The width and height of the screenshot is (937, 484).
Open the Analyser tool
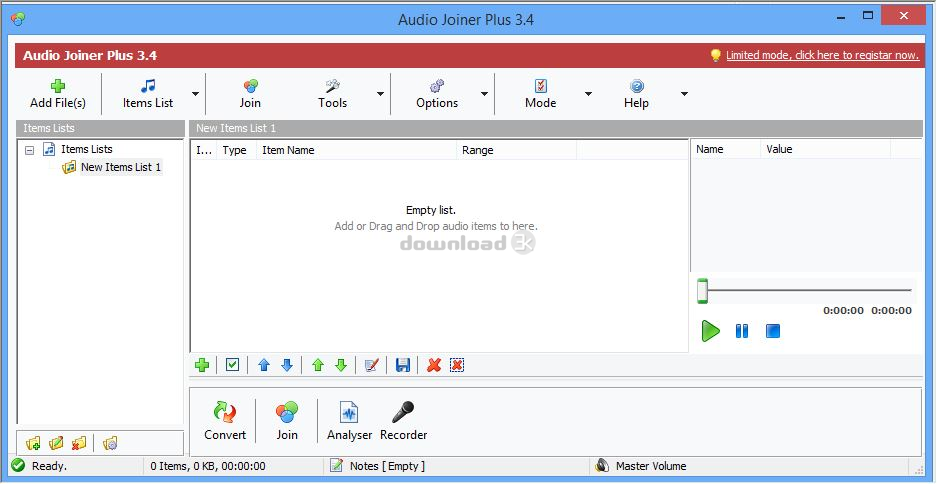pos(350,421)
